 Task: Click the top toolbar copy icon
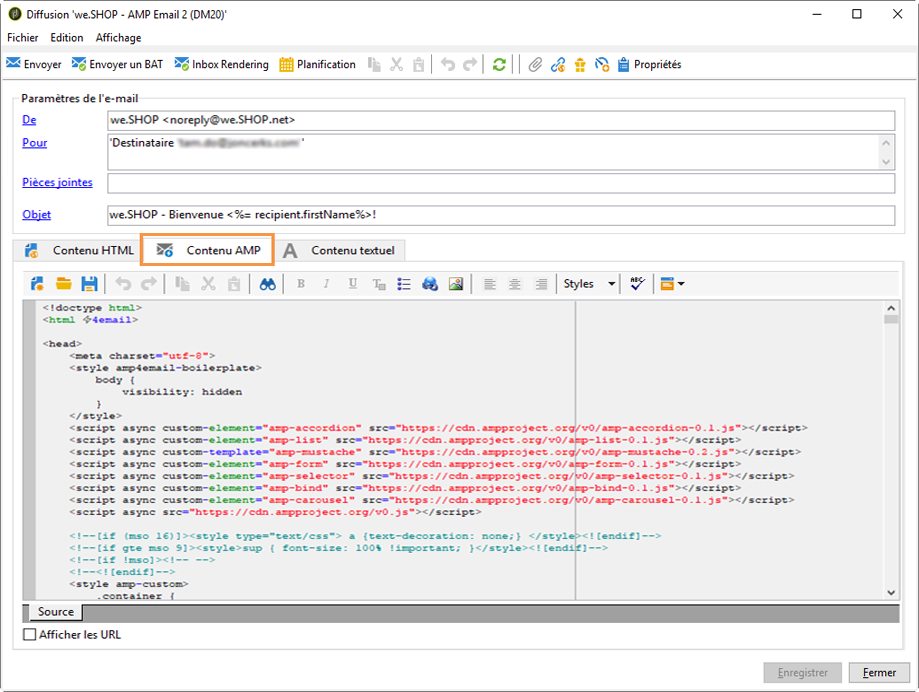[374, 64]
